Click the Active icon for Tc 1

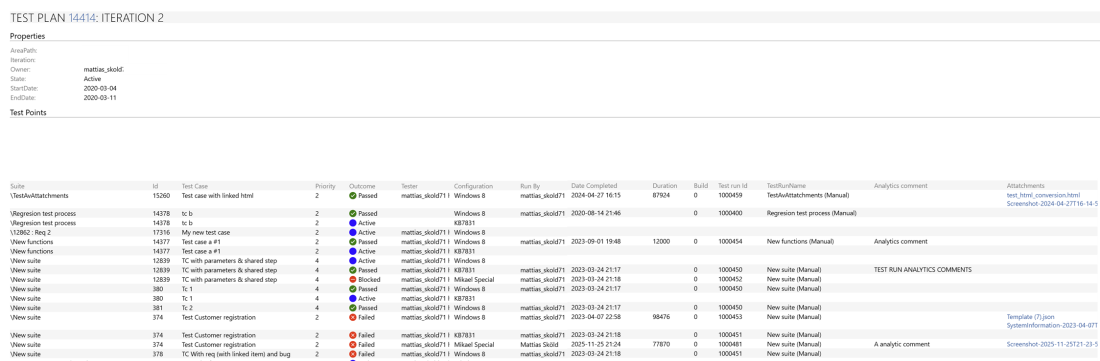point(353,298)
